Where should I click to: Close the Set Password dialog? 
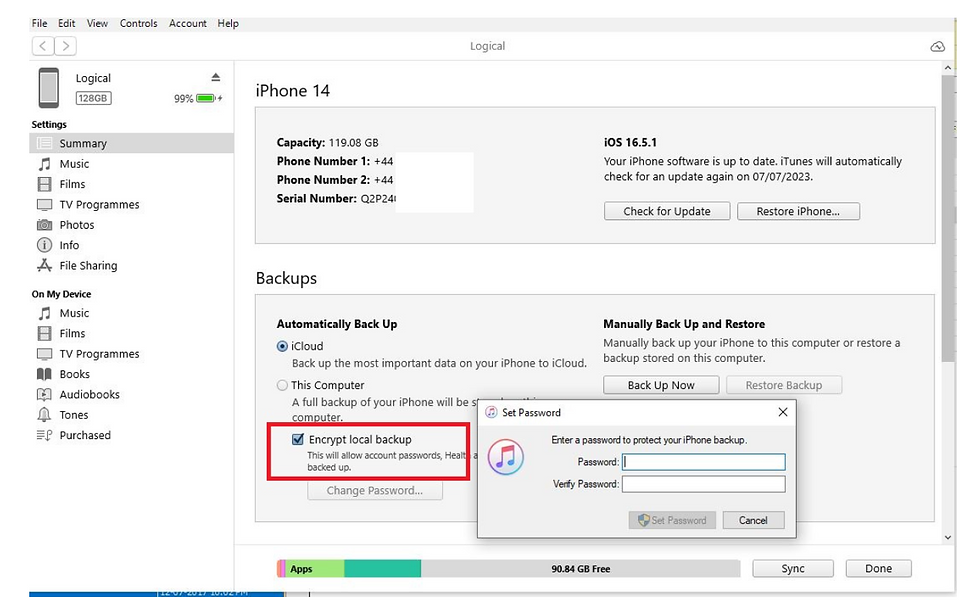(782, 412)
